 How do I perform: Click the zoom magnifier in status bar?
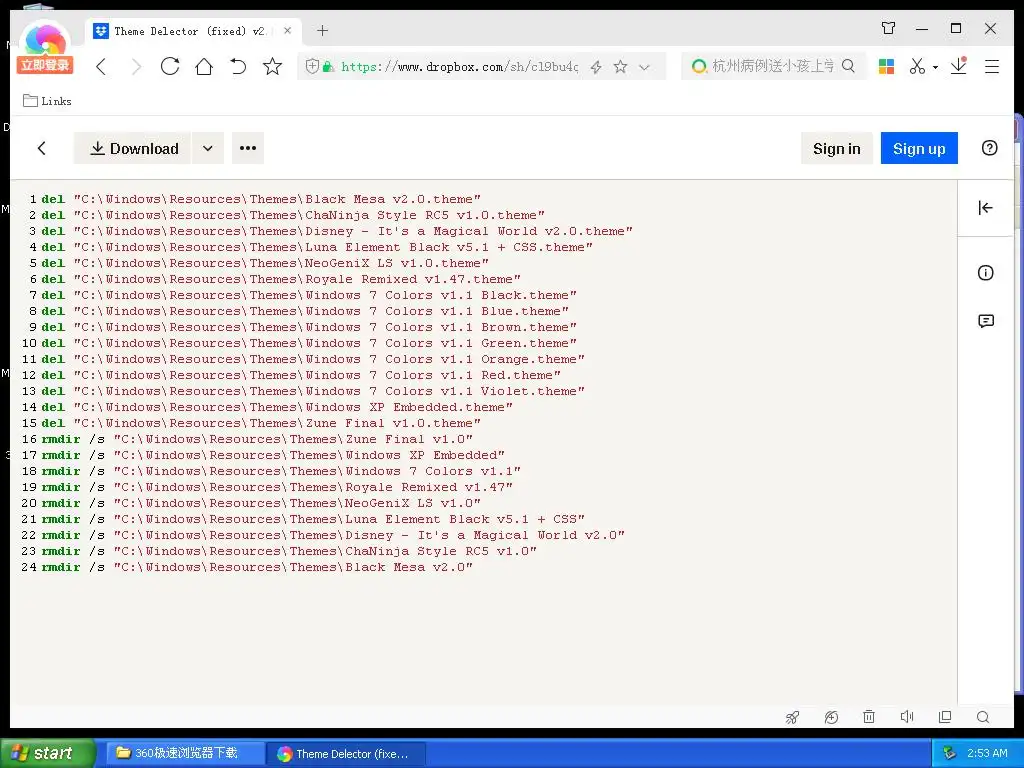tap(983, 716)
